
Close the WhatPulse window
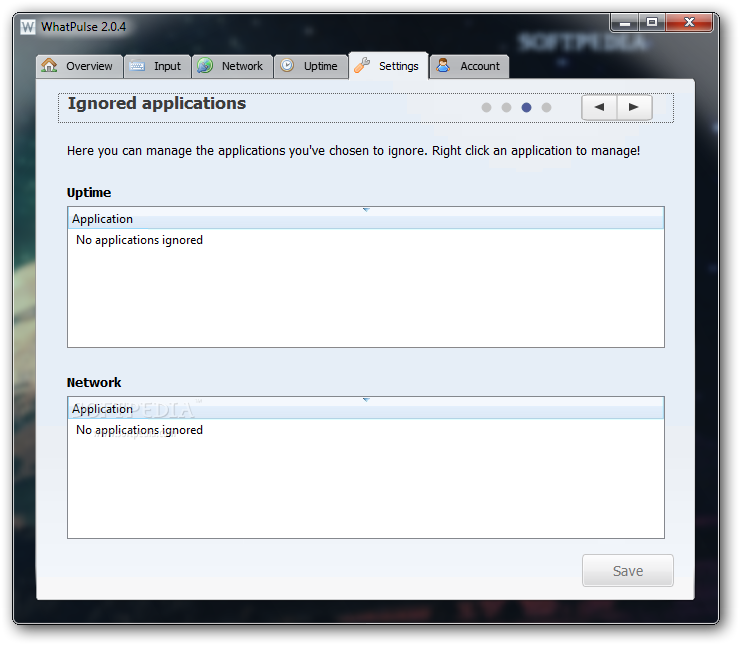tap(689, 22)
